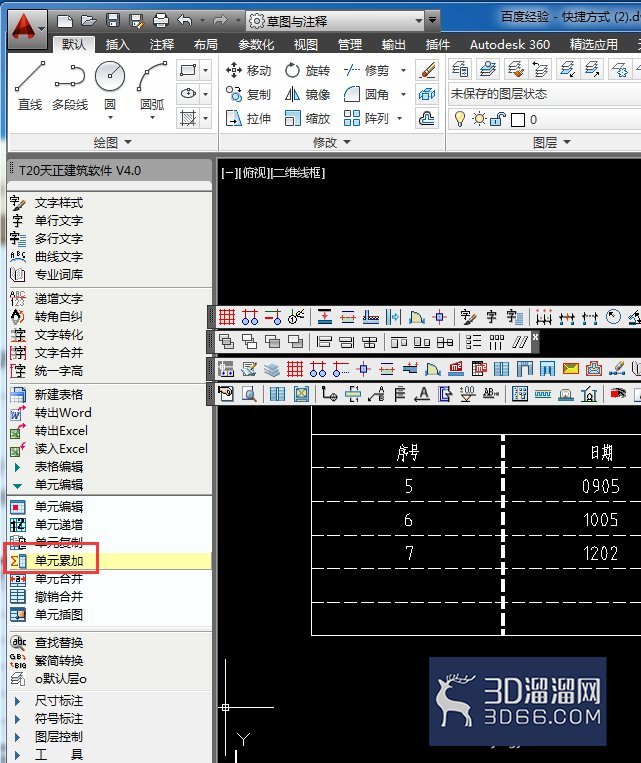Click 单元合并 in the Tangent menu
The height and width of the screenshot is (763, 641).
click(59, 579)
